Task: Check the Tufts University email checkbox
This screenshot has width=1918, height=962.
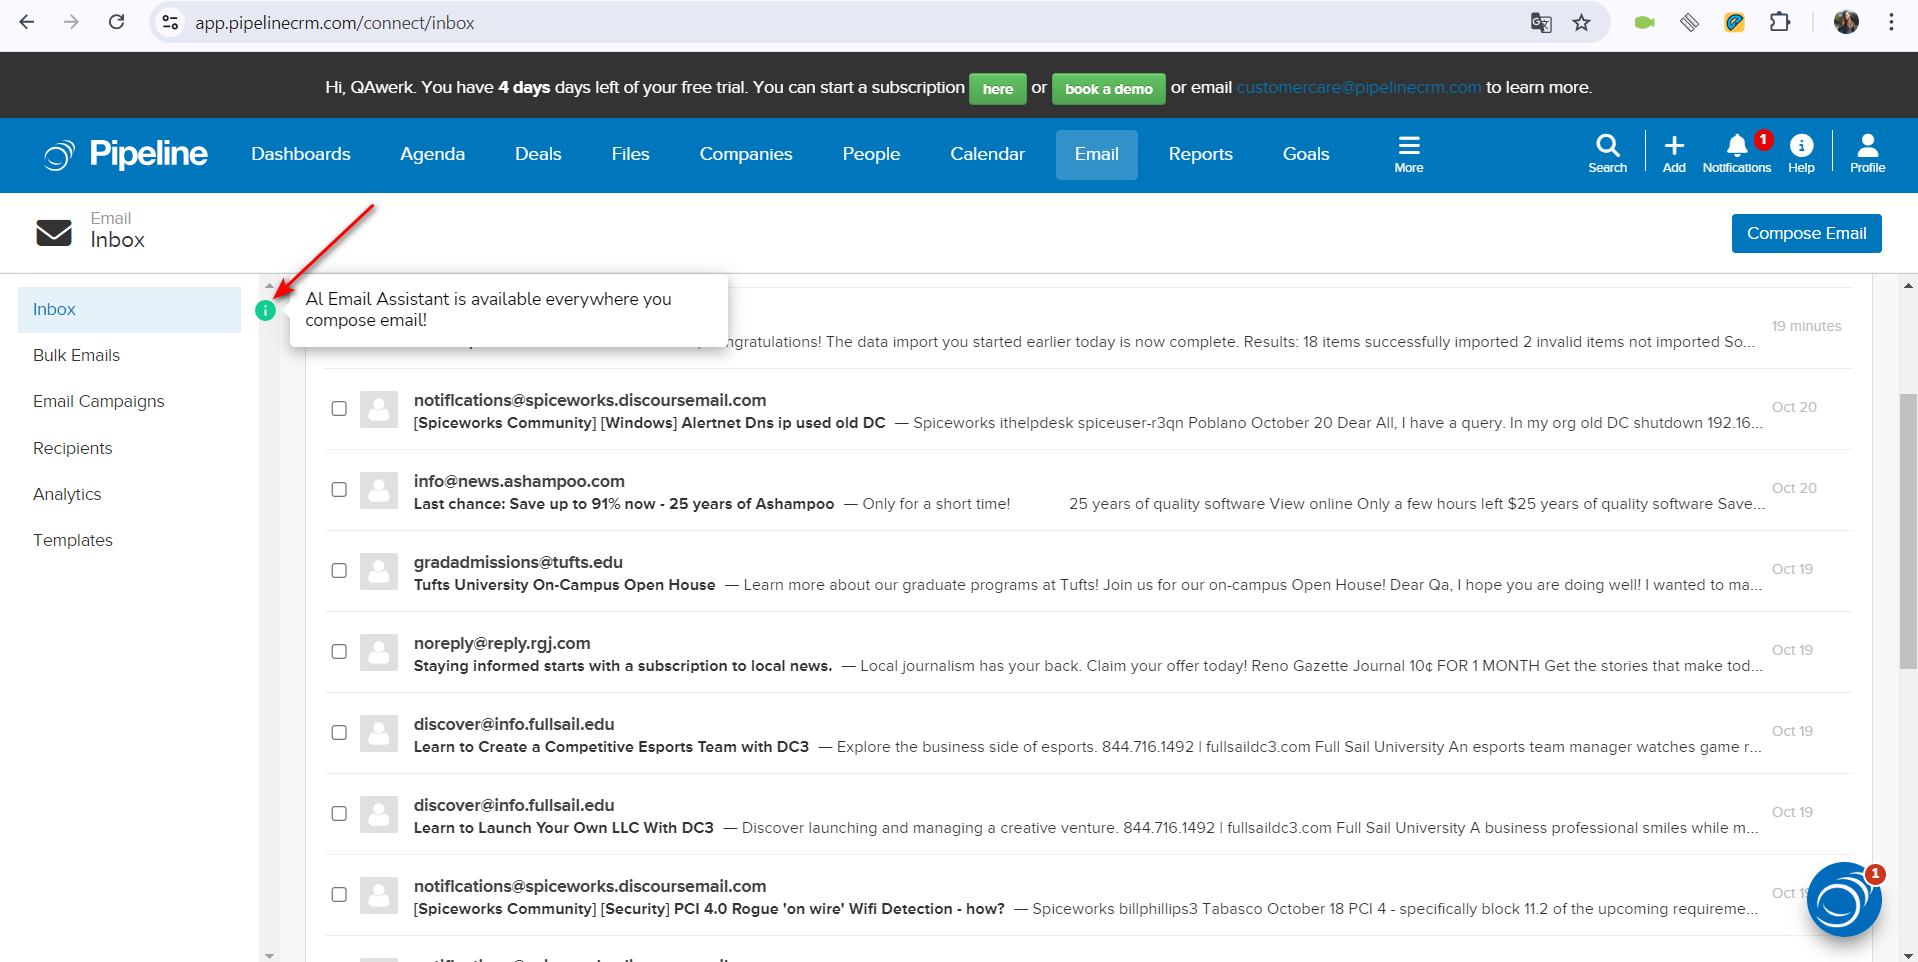Action: click(339, 571)
